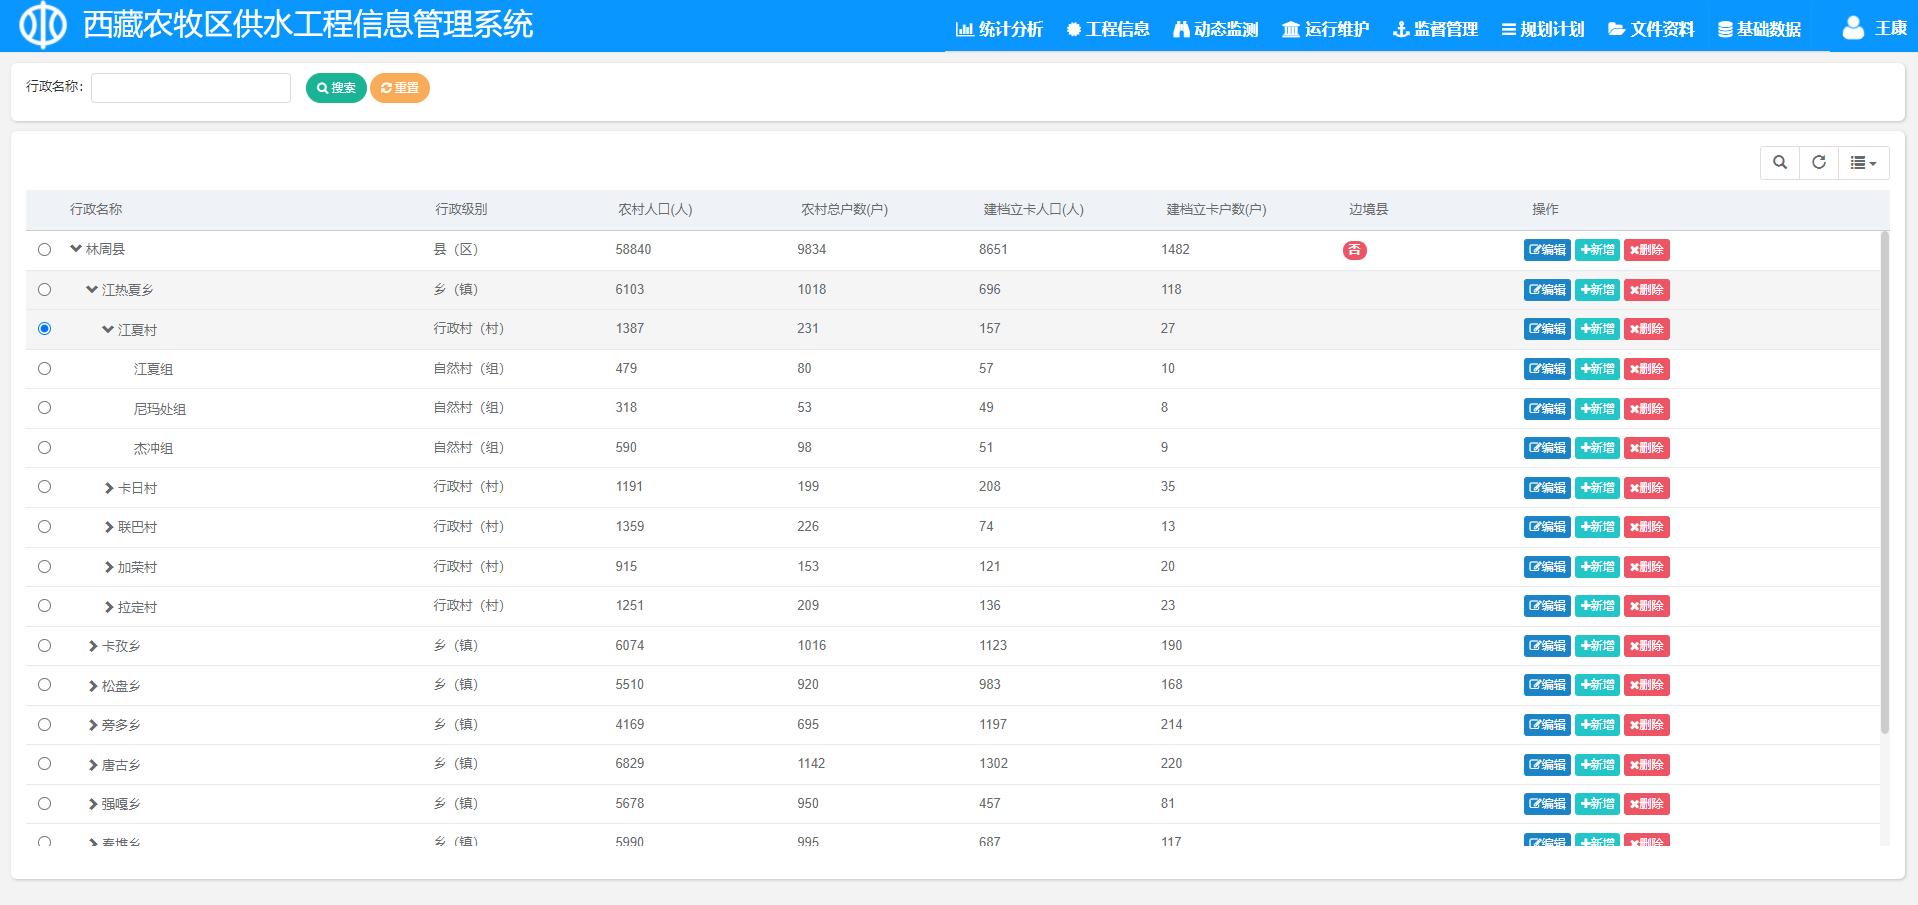
Task: Click the 否 border county badge
Action: click(x=1354, y=250)
